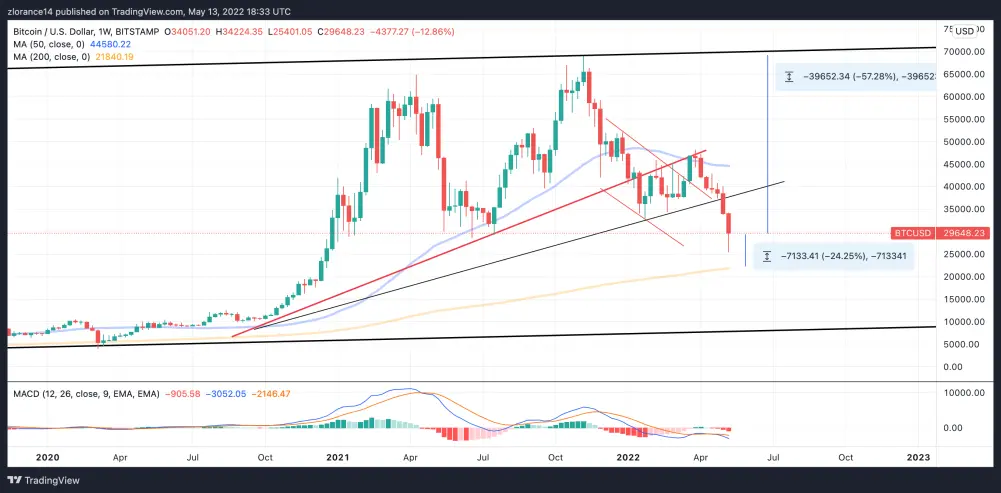The image size is (1001, 493).
Task: Click the 2023 label on the time axis
Action: (918, 457)
